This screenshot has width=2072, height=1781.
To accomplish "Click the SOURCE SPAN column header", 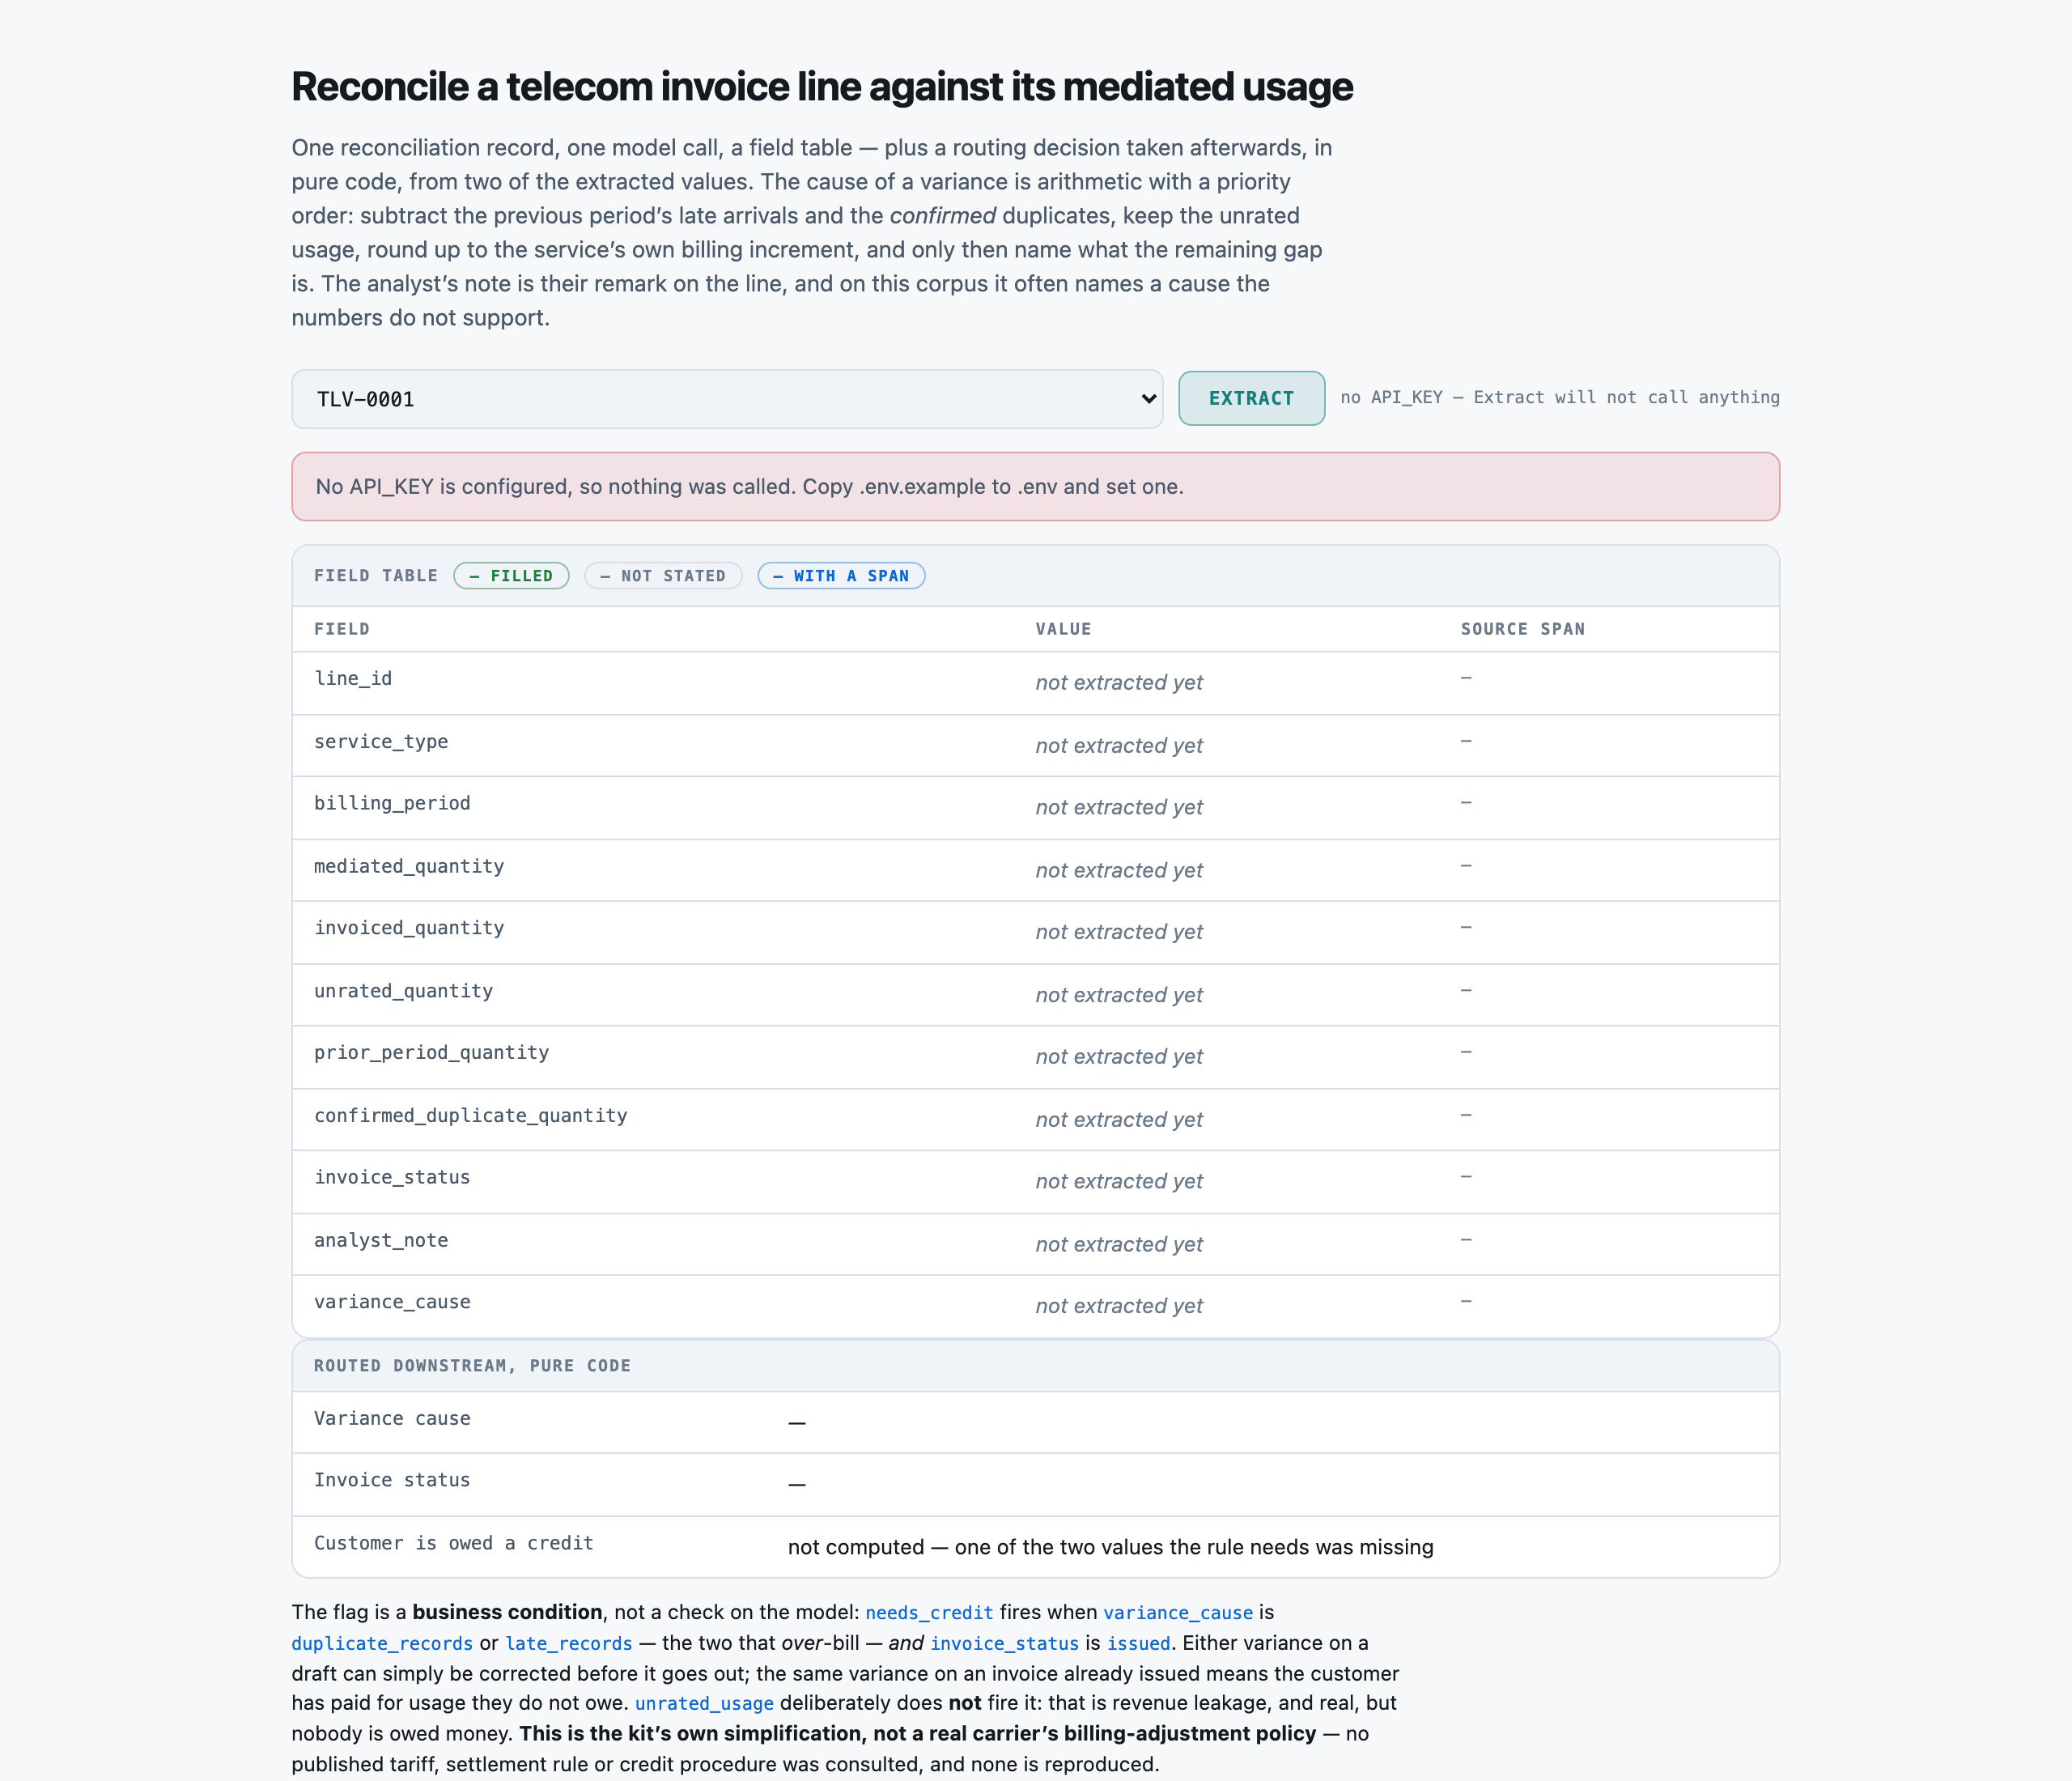I will pos(1522,629).
